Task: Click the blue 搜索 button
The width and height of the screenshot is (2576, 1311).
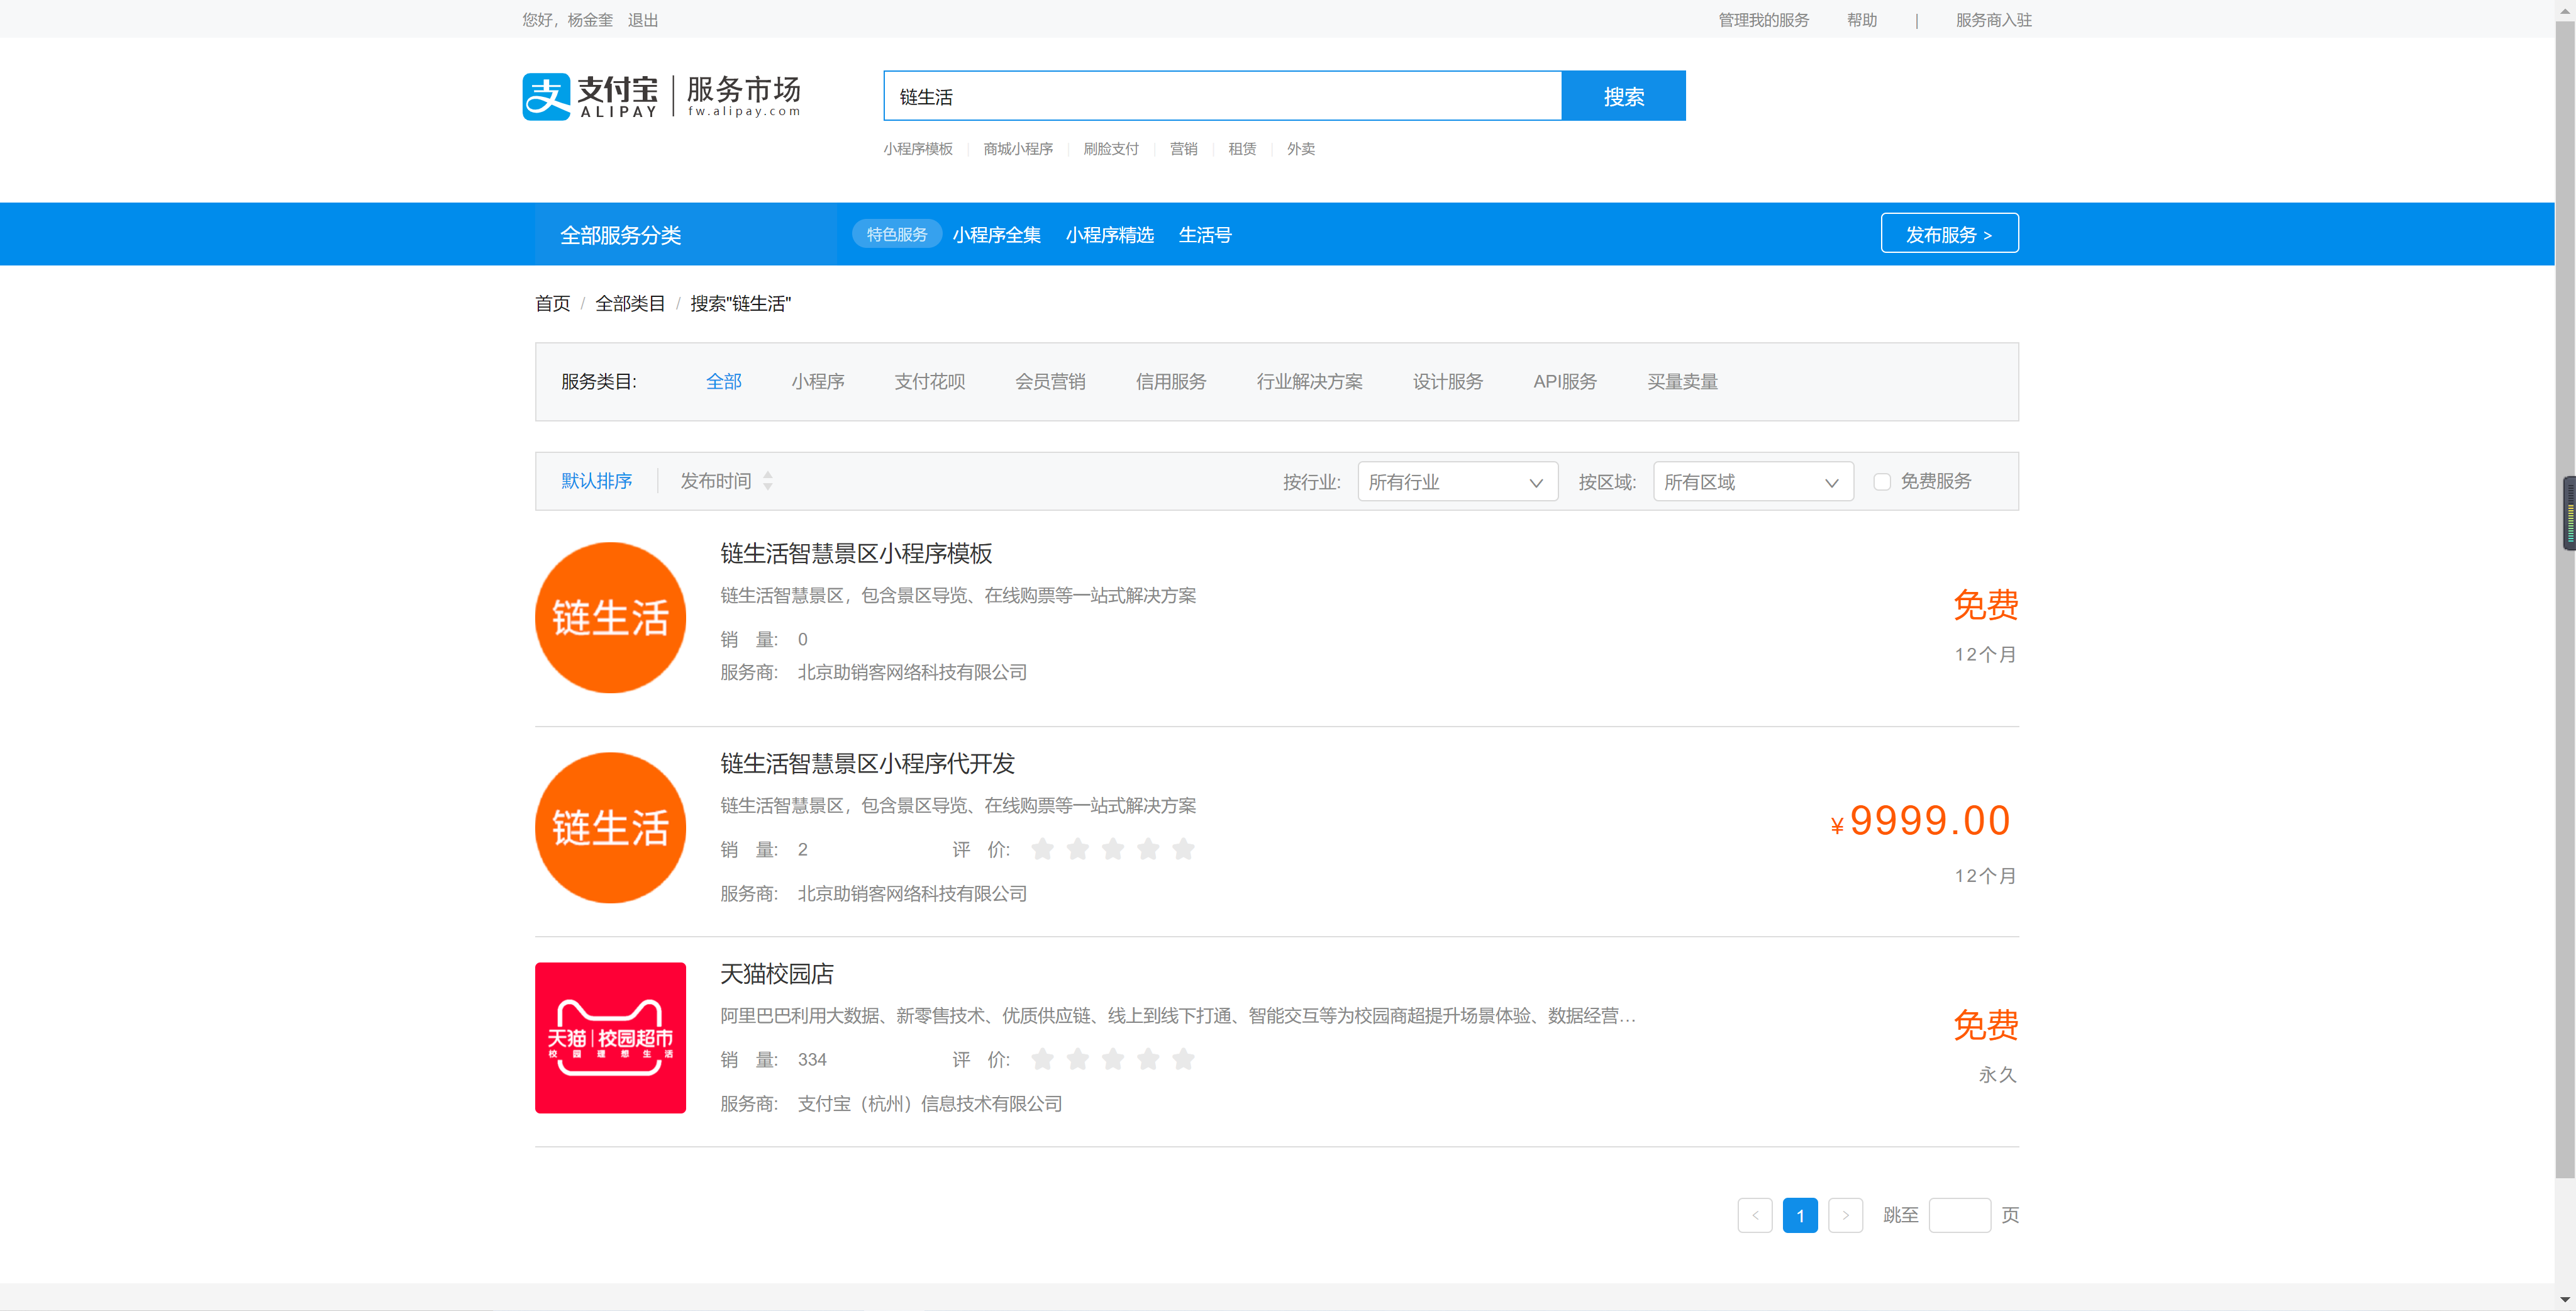Action: tap(1623, 96)
